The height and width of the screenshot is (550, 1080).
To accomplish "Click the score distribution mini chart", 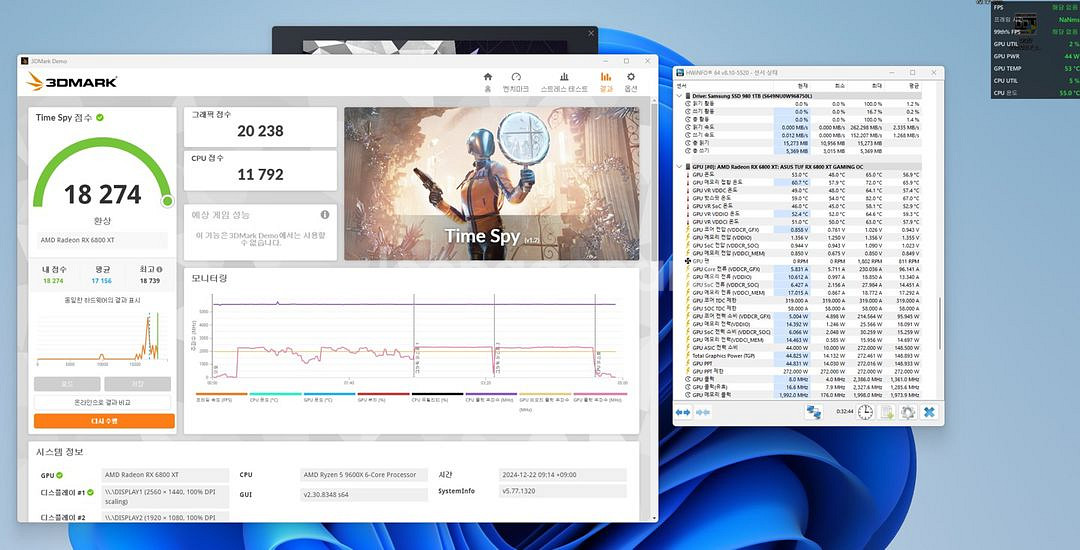I will tap(102, 337).
